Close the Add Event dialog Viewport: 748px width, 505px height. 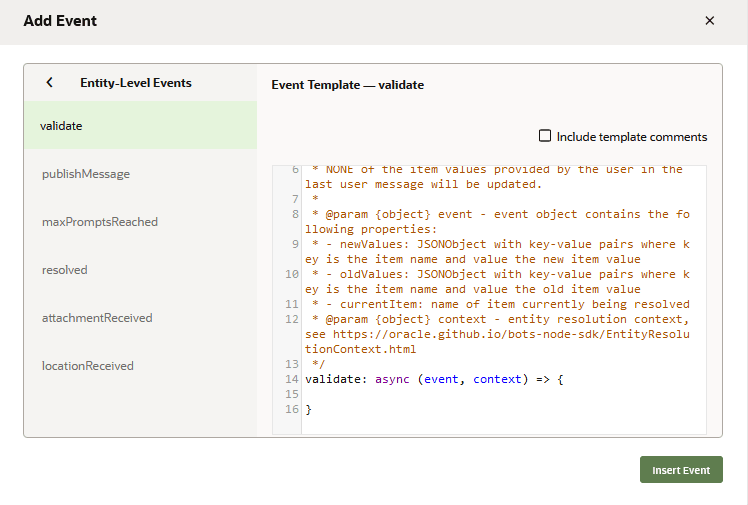[710, 21]
